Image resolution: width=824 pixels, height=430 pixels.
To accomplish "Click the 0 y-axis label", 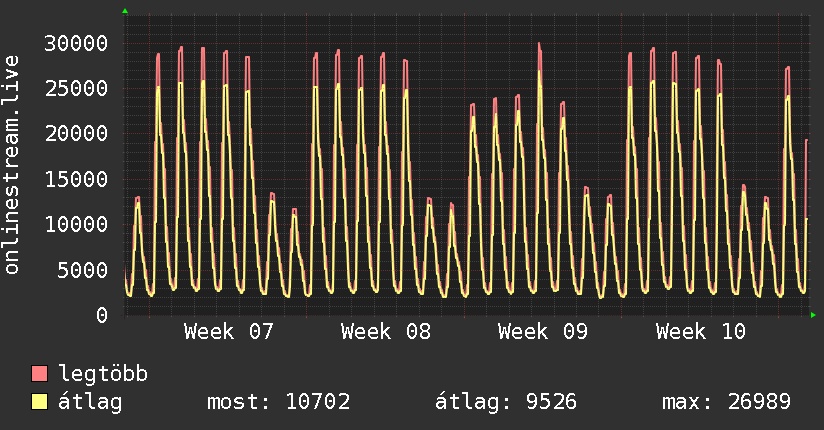I will click(102, 315).
